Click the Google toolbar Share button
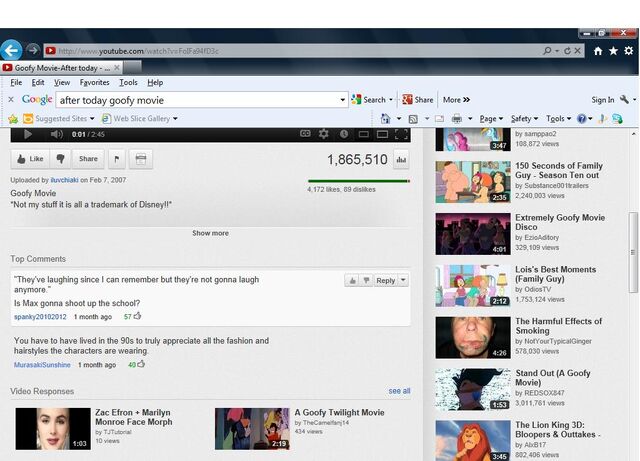Image resolution: width=640 pixels, height=461 pixels. point(418,100)
